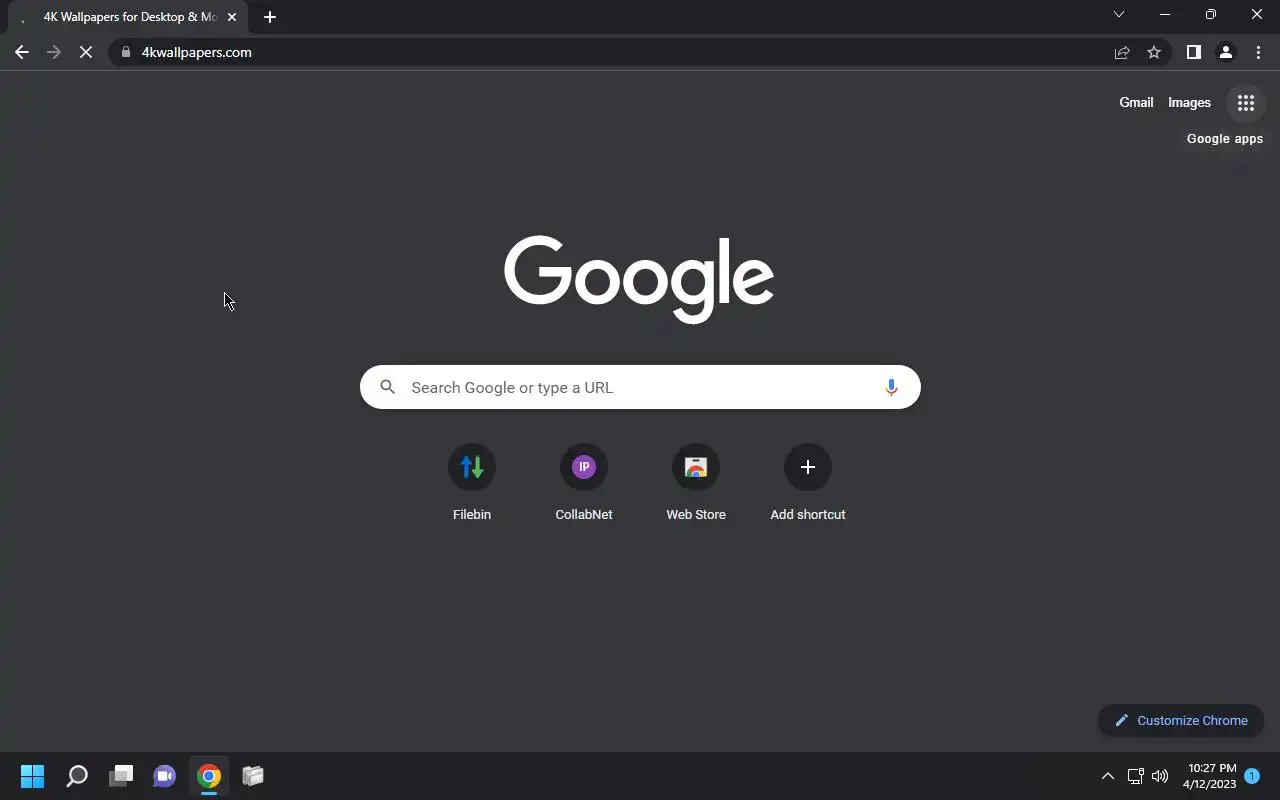
Task: Share this page using the share icon
Action: pos(1122,52)
